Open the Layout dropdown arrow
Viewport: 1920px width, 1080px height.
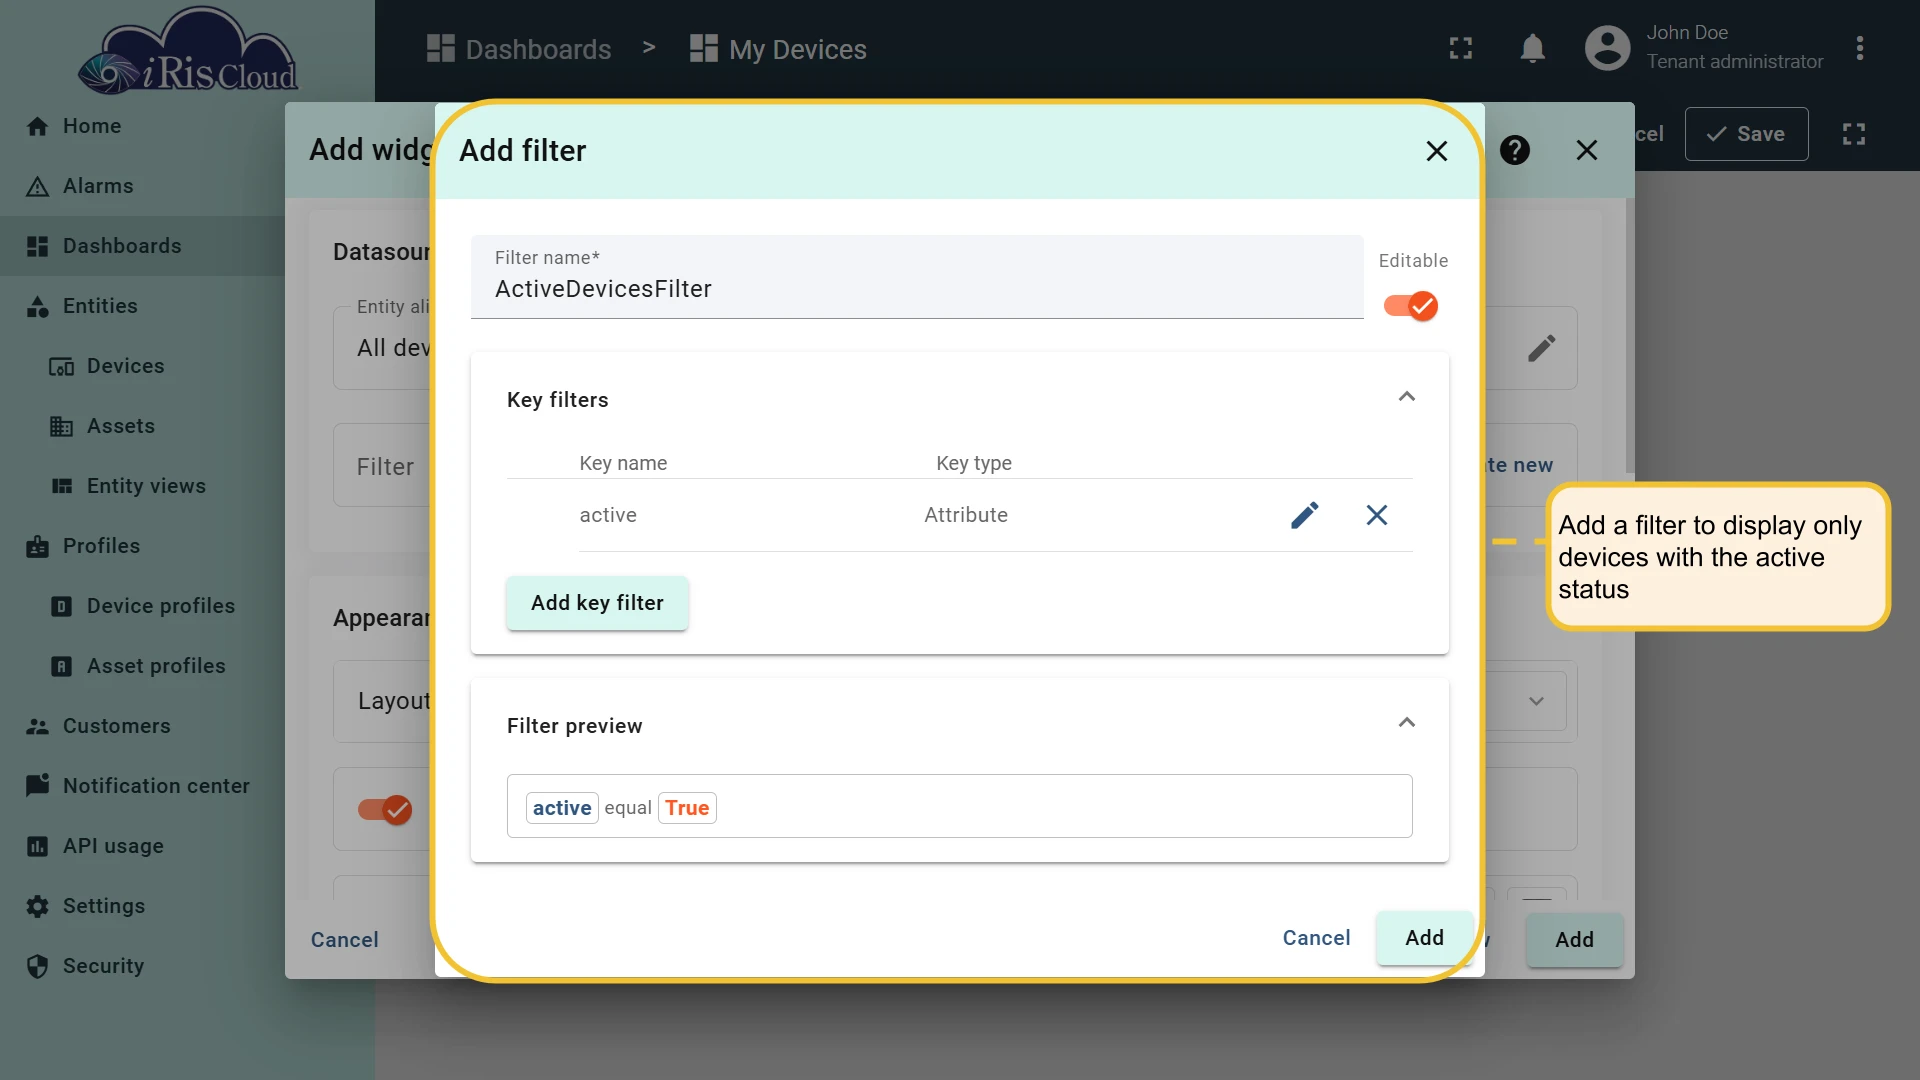tap(1536, 701)
